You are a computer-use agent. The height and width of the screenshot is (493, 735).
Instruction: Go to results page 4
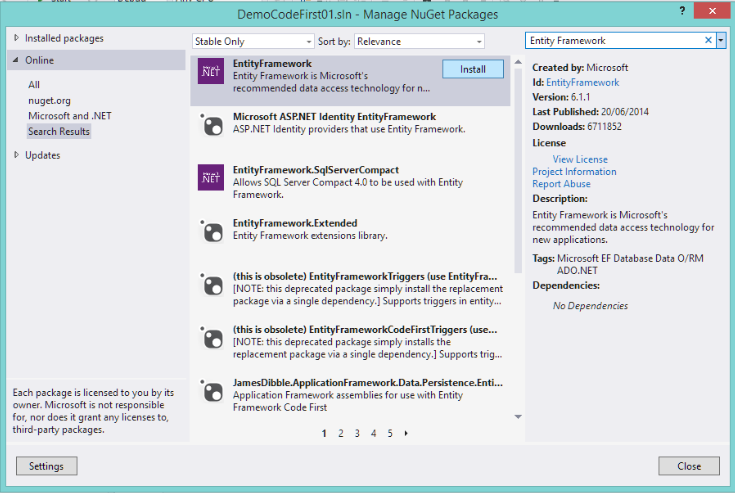(374, 433)
